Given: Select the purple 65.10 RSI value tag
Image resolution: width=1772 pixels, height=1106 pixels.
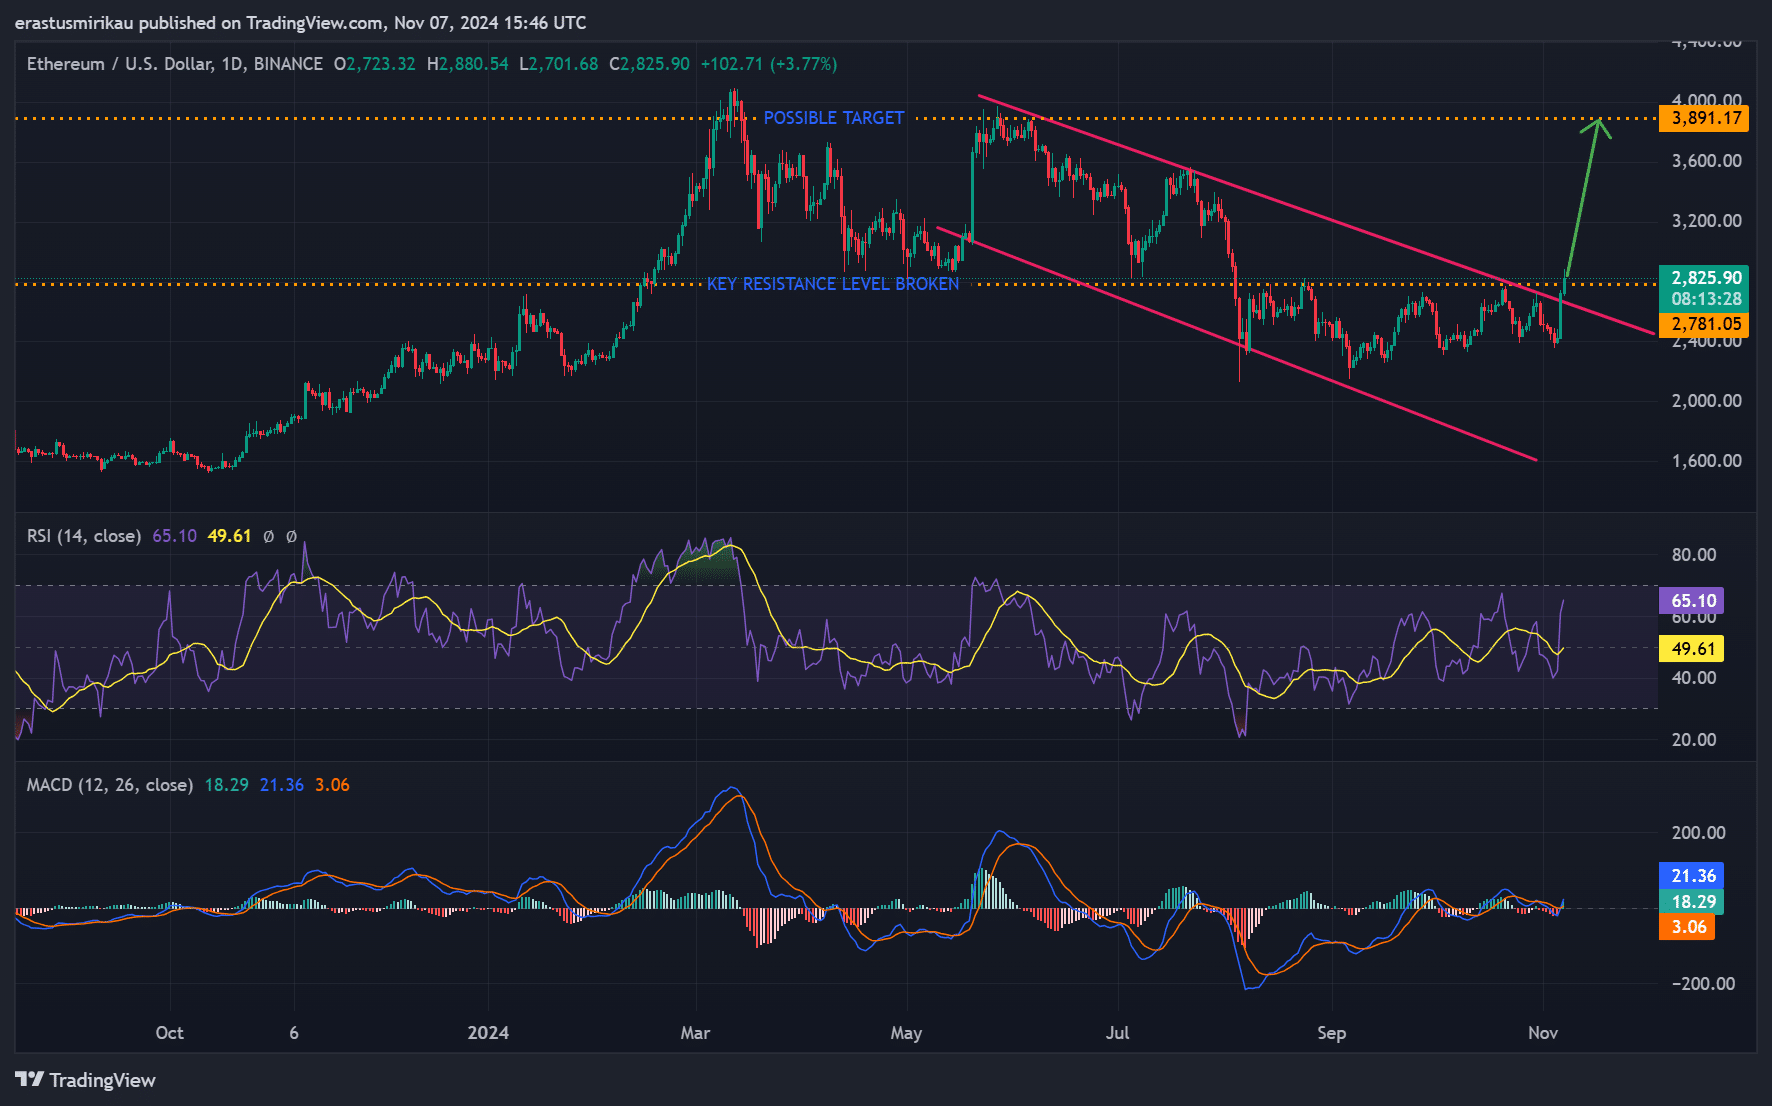Looking at the screenshot, I should (1692, 600).
